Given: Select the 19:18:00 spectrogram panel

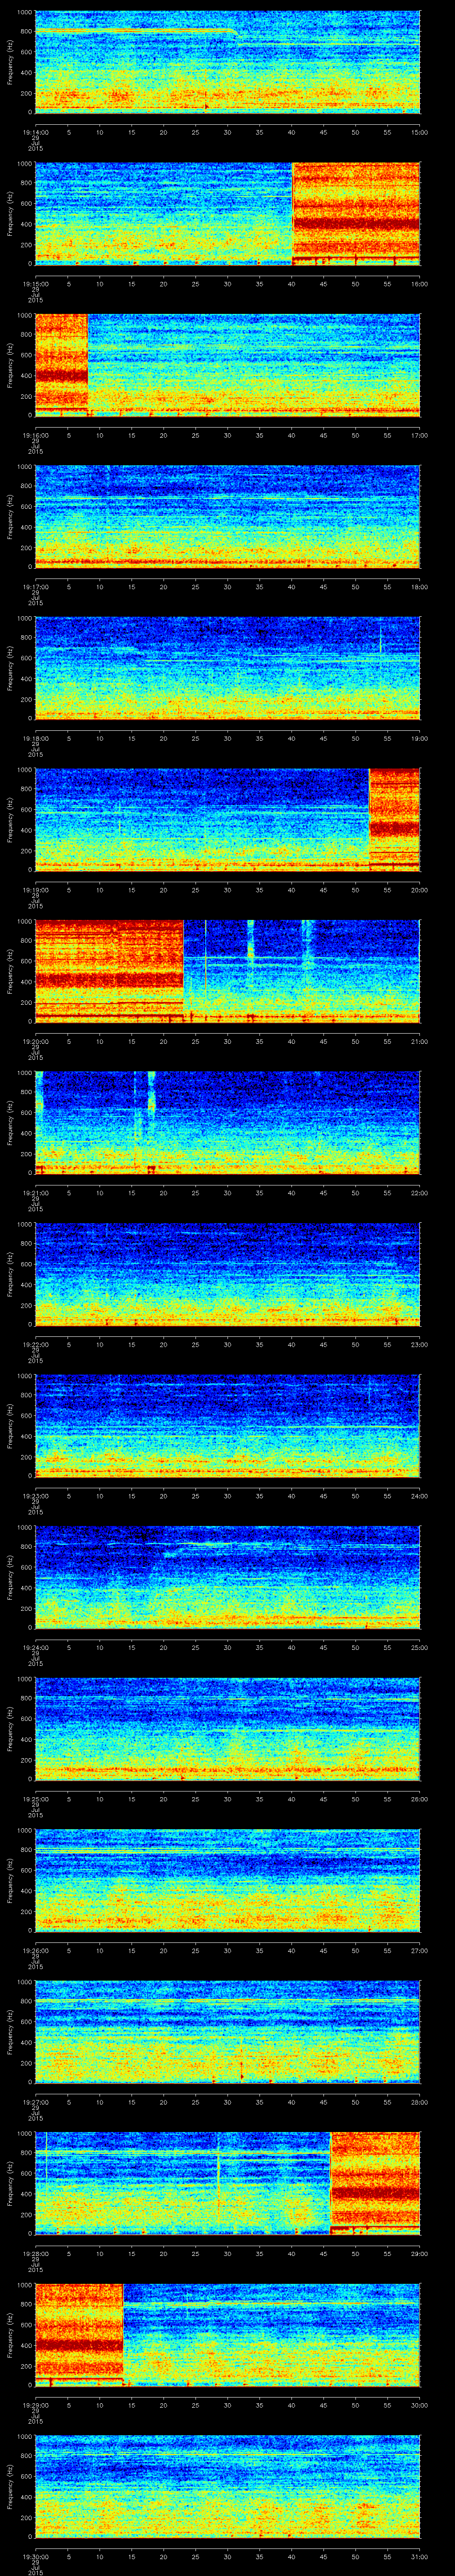Looking at the screenshot, I should (x=227, y=668).
